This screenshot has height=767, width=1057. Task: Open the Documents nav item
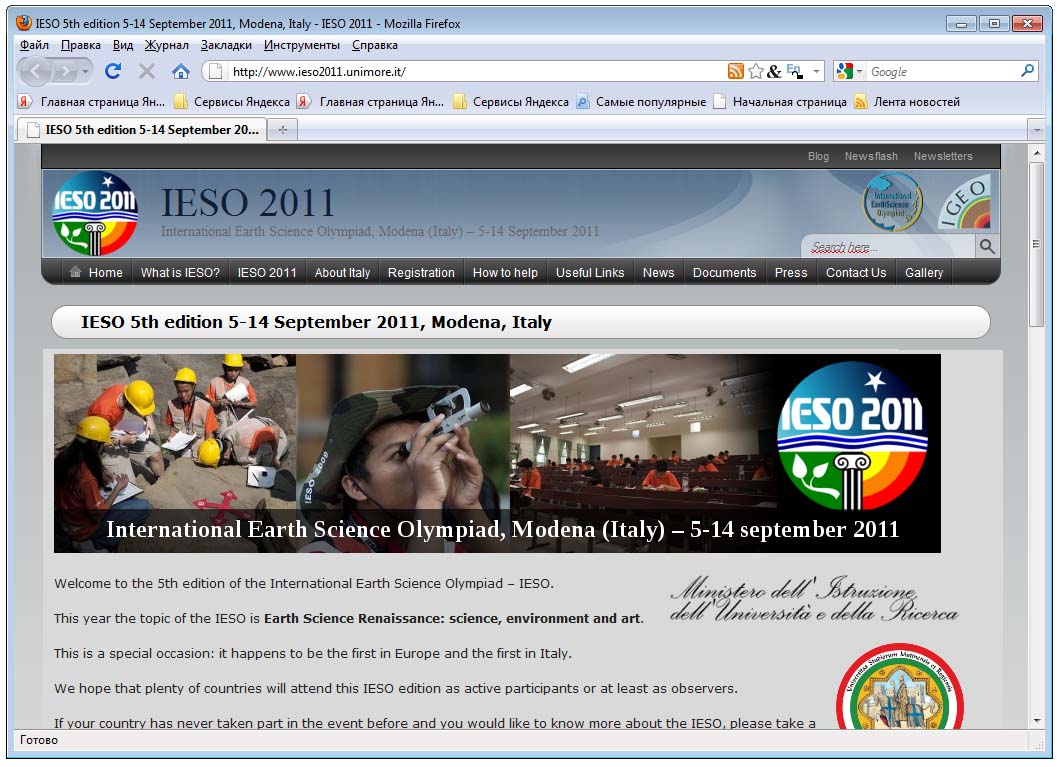(725, 272)
